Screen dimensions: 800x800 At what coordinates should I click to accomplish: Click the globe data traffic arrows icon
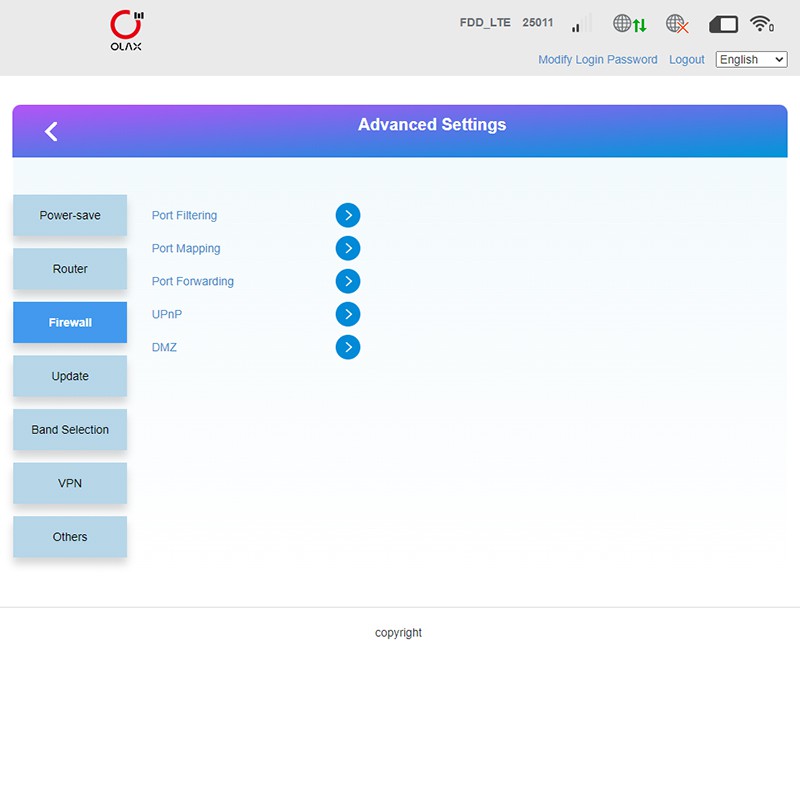[x=629, y=24]
